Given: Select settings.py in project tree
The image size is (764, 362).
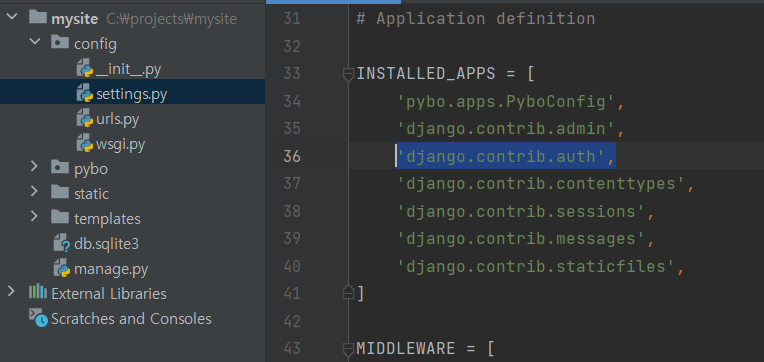Looking at the screenshot, I should point(132,95).
